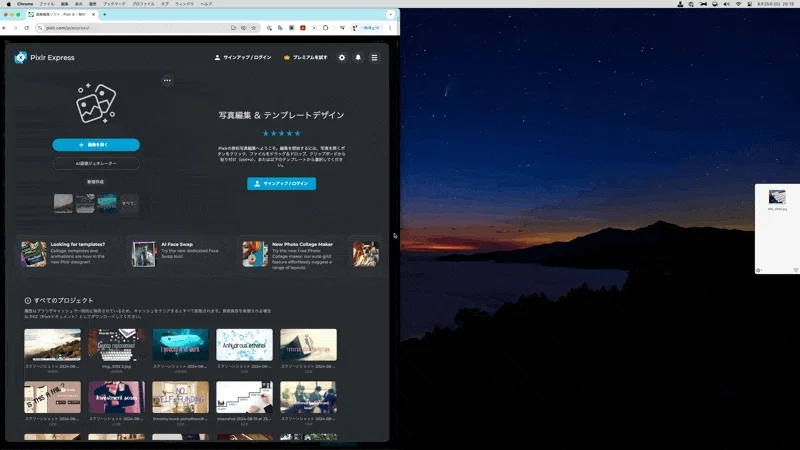Open the 'New Photo Collage Maker' card
800x450 pixels.
288,254
